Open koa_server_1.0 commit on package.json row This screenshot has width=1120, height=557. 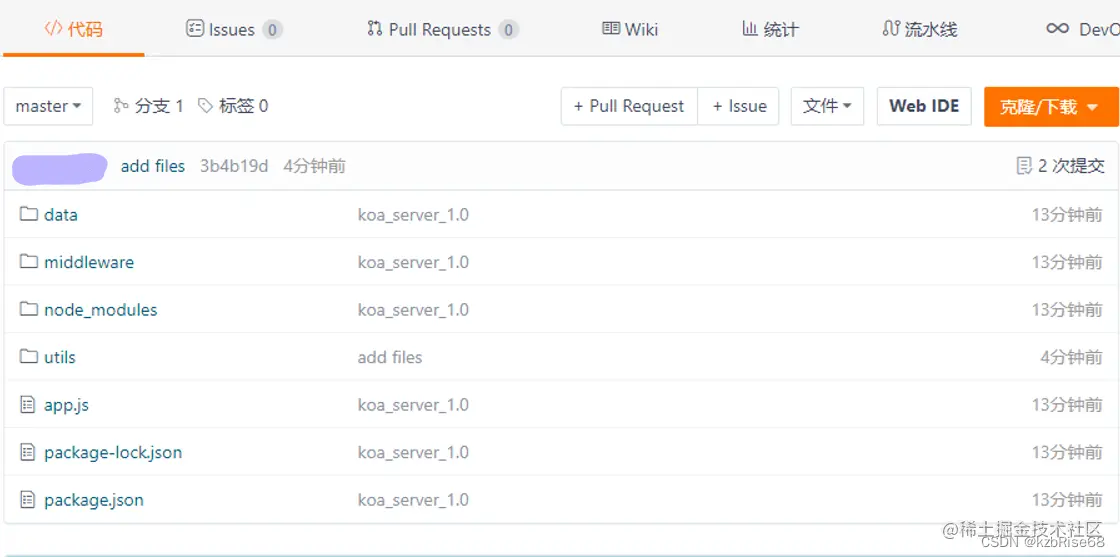tap(413, 500)
